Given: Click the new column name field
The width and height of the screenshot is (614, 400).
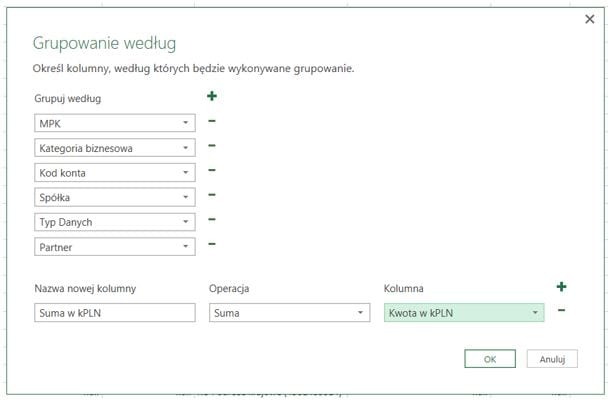Looking at the screenshot, I should [x=114, y=313].
